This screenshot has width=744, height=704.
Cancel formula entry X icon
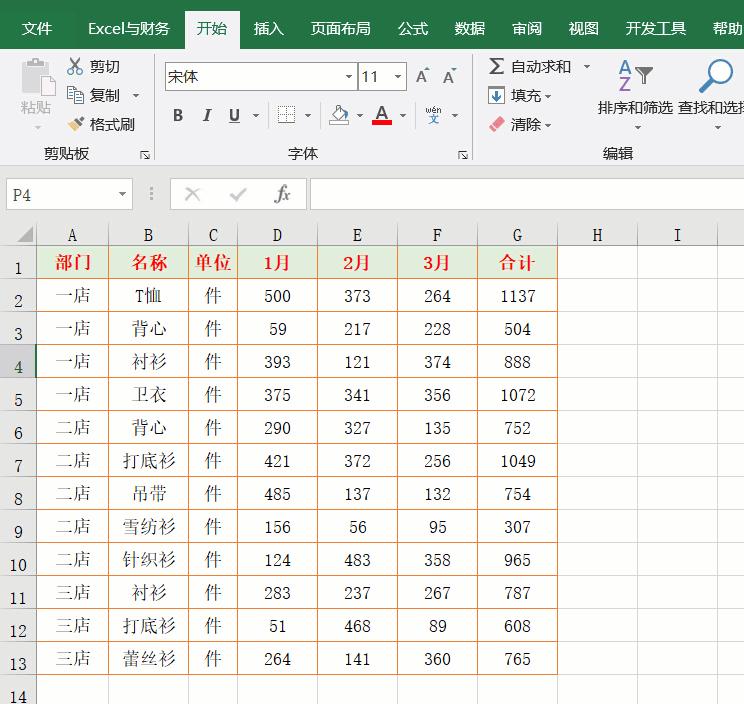(192, 194)
